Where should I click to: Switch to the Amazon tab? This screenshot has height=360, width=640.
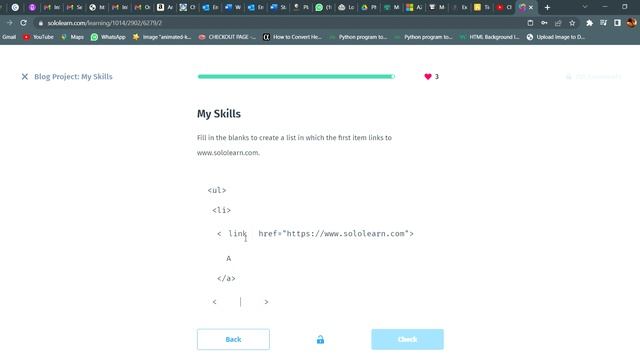164,7
